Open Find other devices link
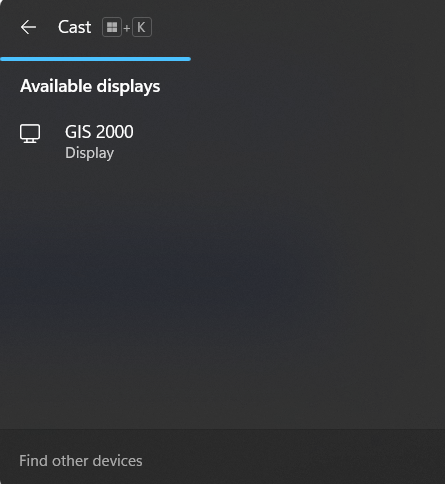The height and width of the screenshot is (484, 445). pos(81,461)
